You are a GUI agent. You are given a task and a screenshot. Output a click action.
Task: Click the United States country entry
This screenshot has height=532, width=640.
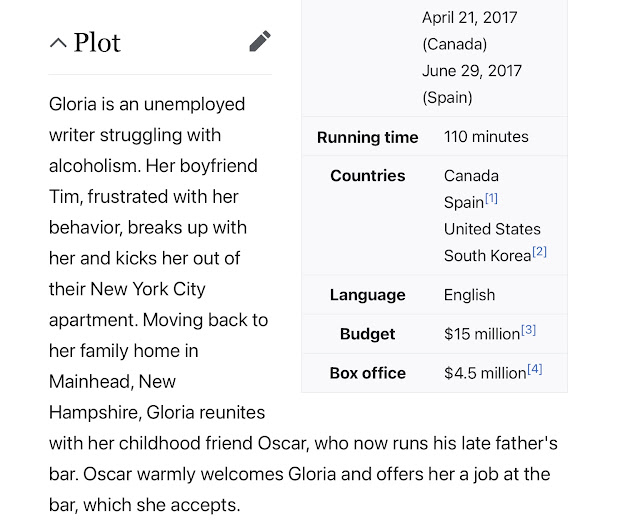[492, 229]
